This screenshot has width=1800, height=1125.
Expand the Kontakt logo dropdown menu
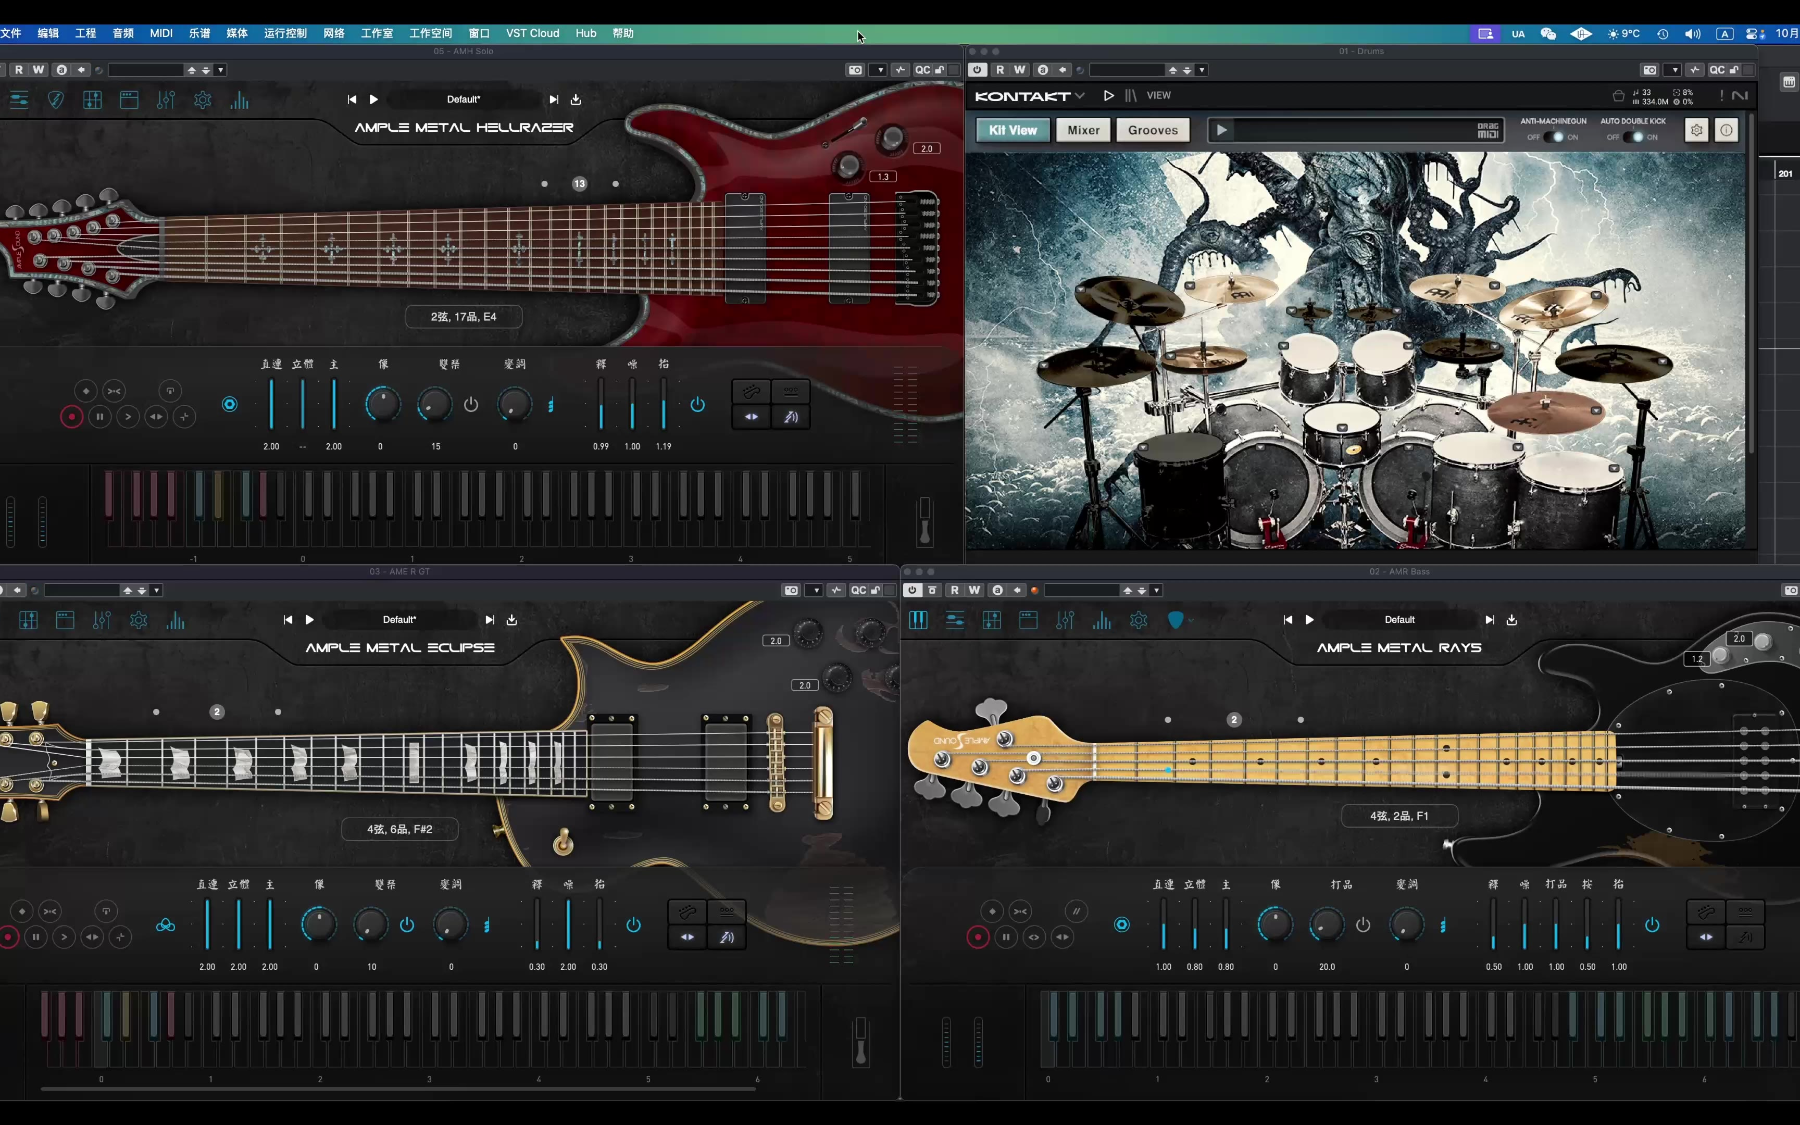pyautogui.click(x=1080, y=96)
